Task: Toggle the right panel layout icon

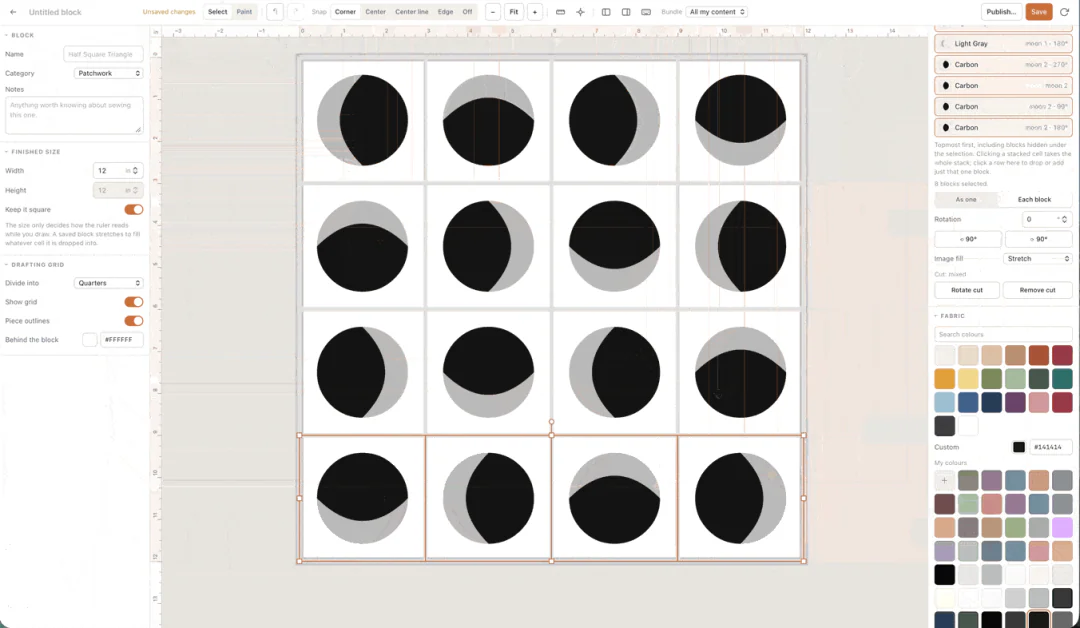Action: (626, 12)
